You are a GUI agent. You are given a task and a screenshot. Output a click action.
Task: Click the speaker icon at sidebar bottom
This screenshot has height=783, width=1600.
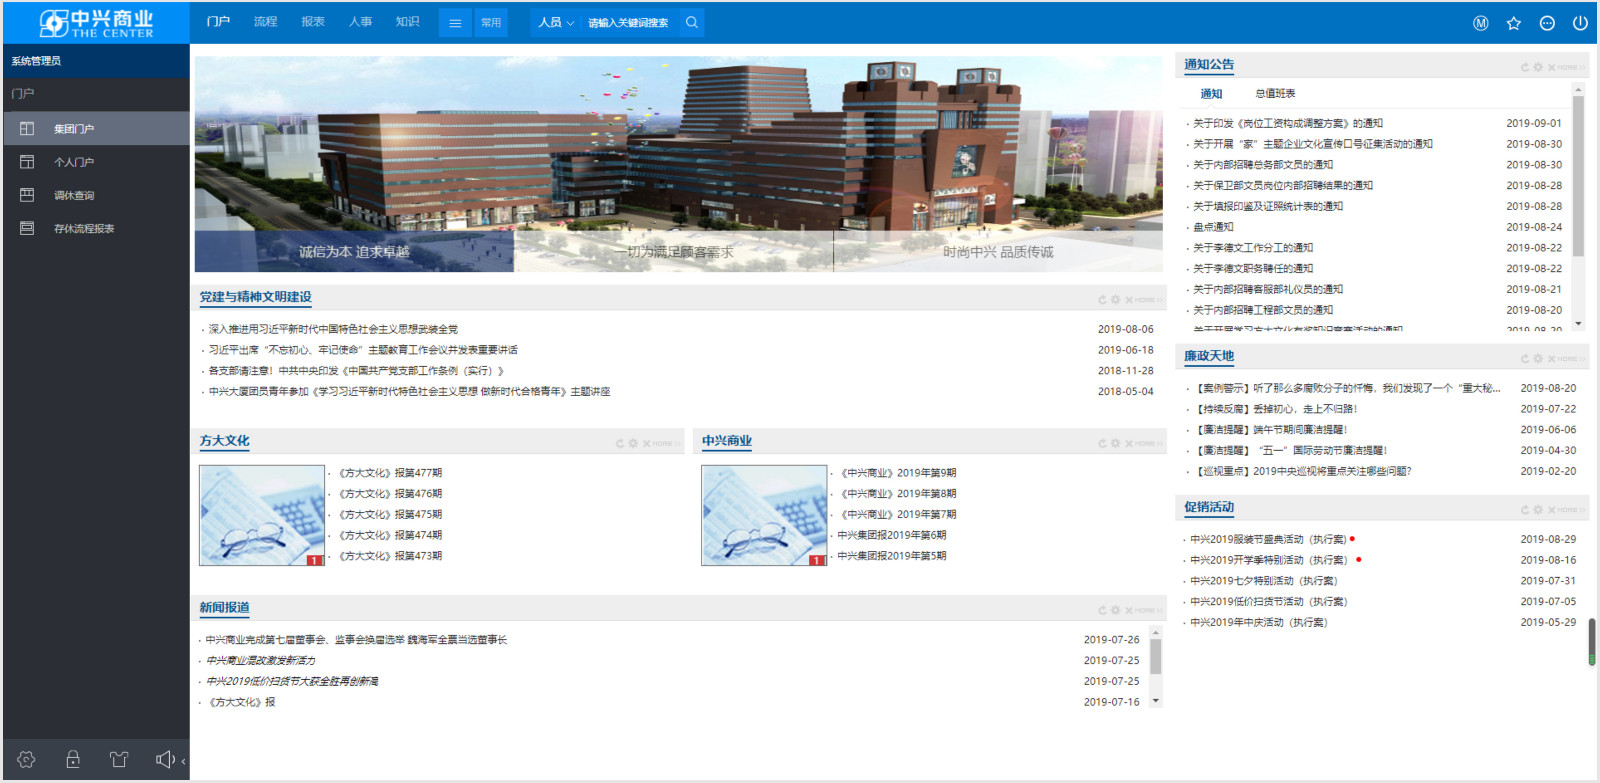coord(165,760)
